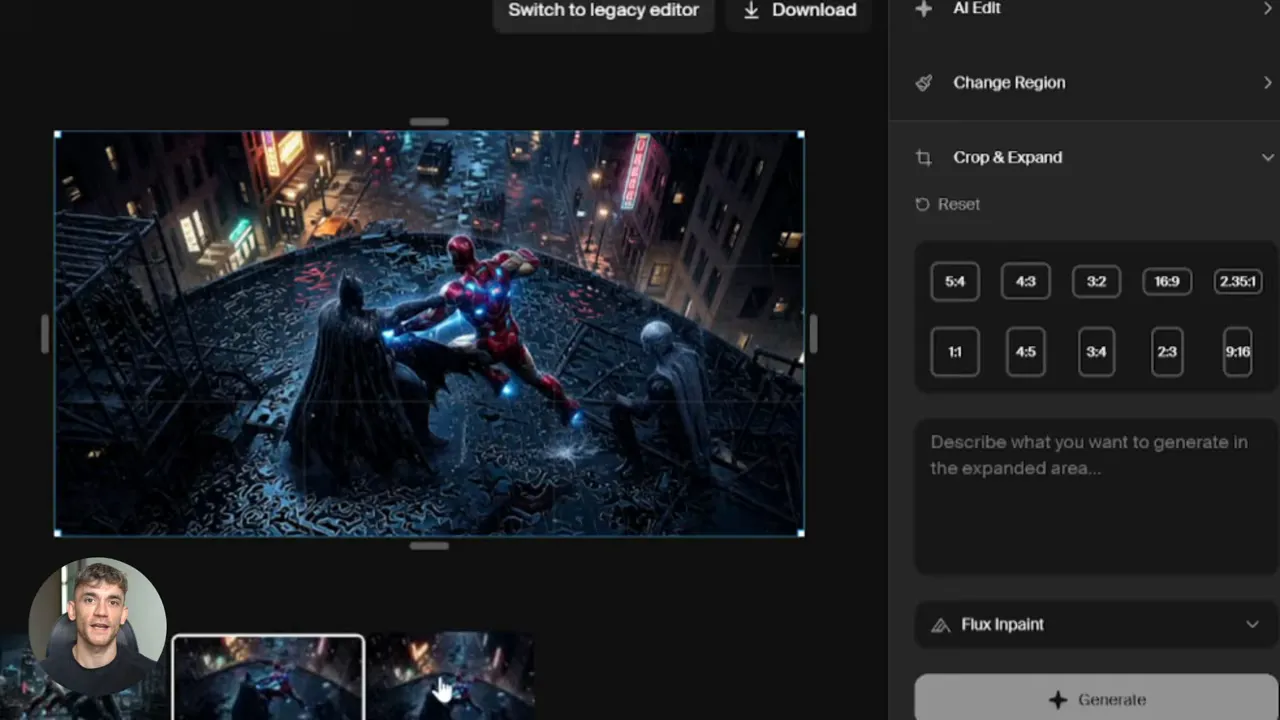Image resolution: width=1280 pixels, height=720 pixels.
Task: Click Switch to legacy editor button
Action: [604, 11]
